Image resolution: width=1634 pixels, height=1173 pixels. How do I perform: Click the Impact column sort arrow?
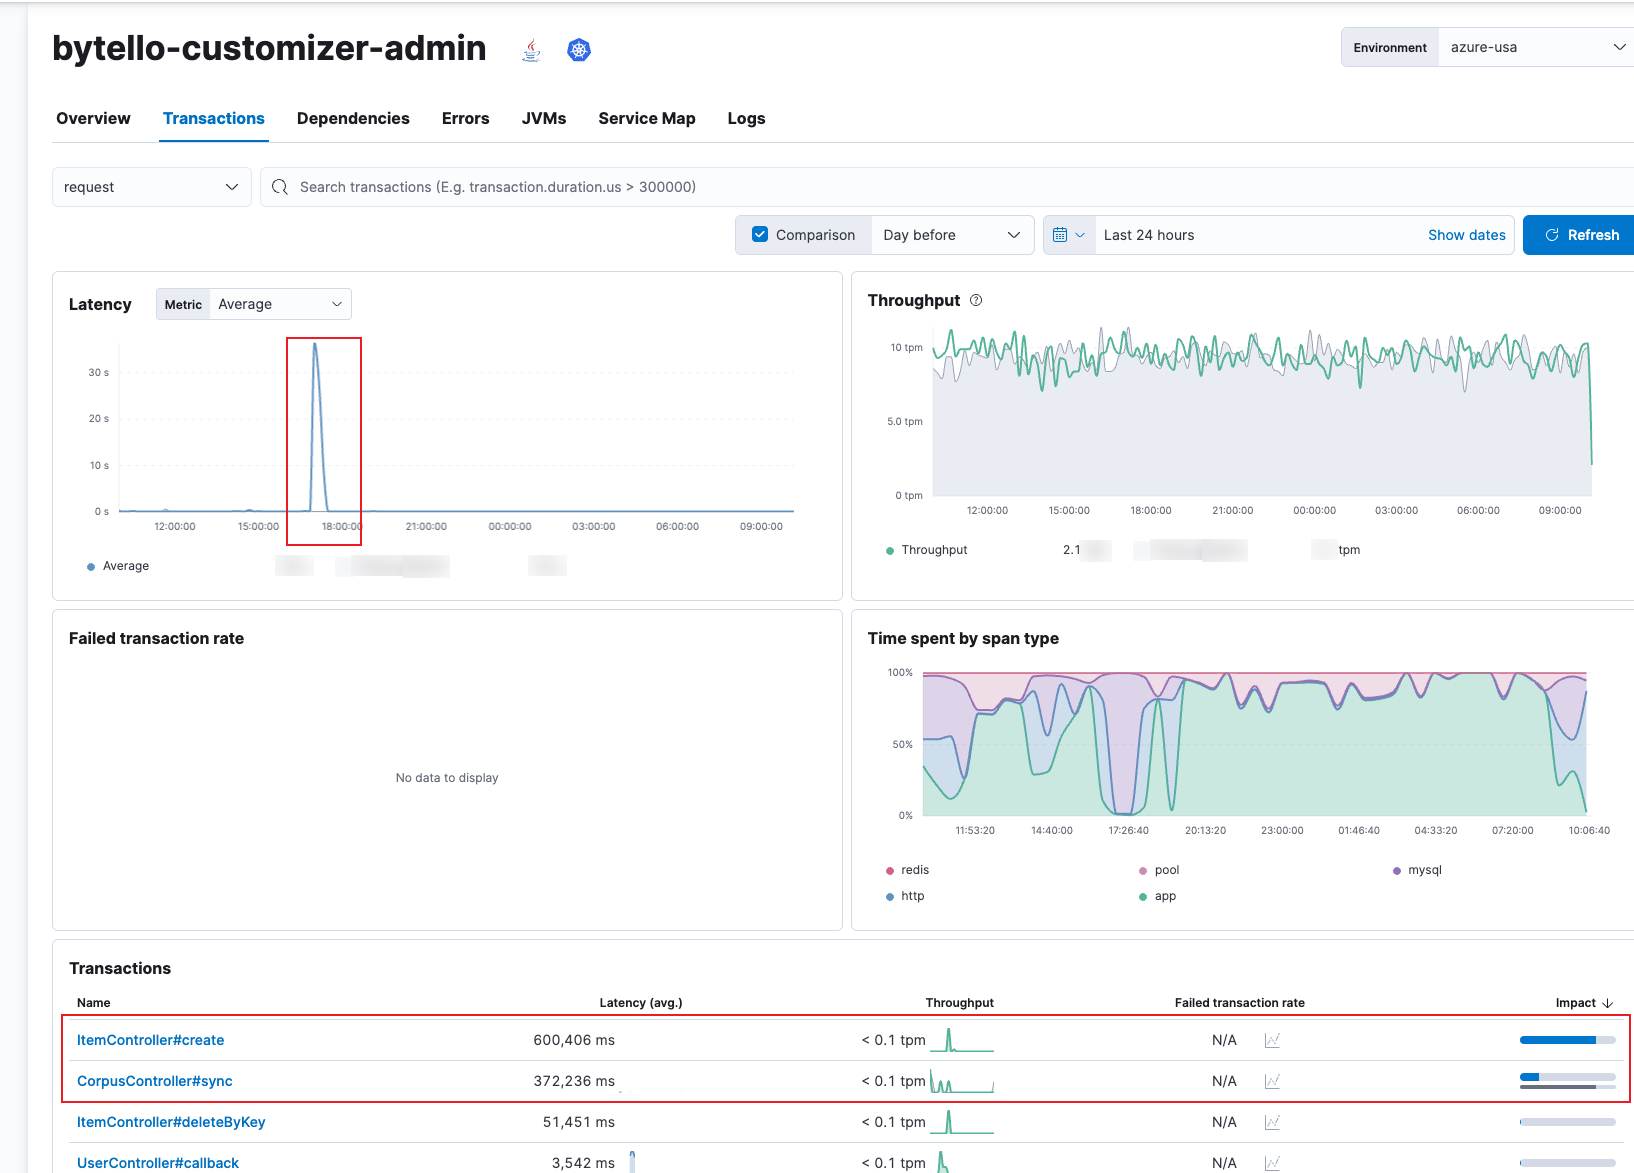coord(1607,1003)
